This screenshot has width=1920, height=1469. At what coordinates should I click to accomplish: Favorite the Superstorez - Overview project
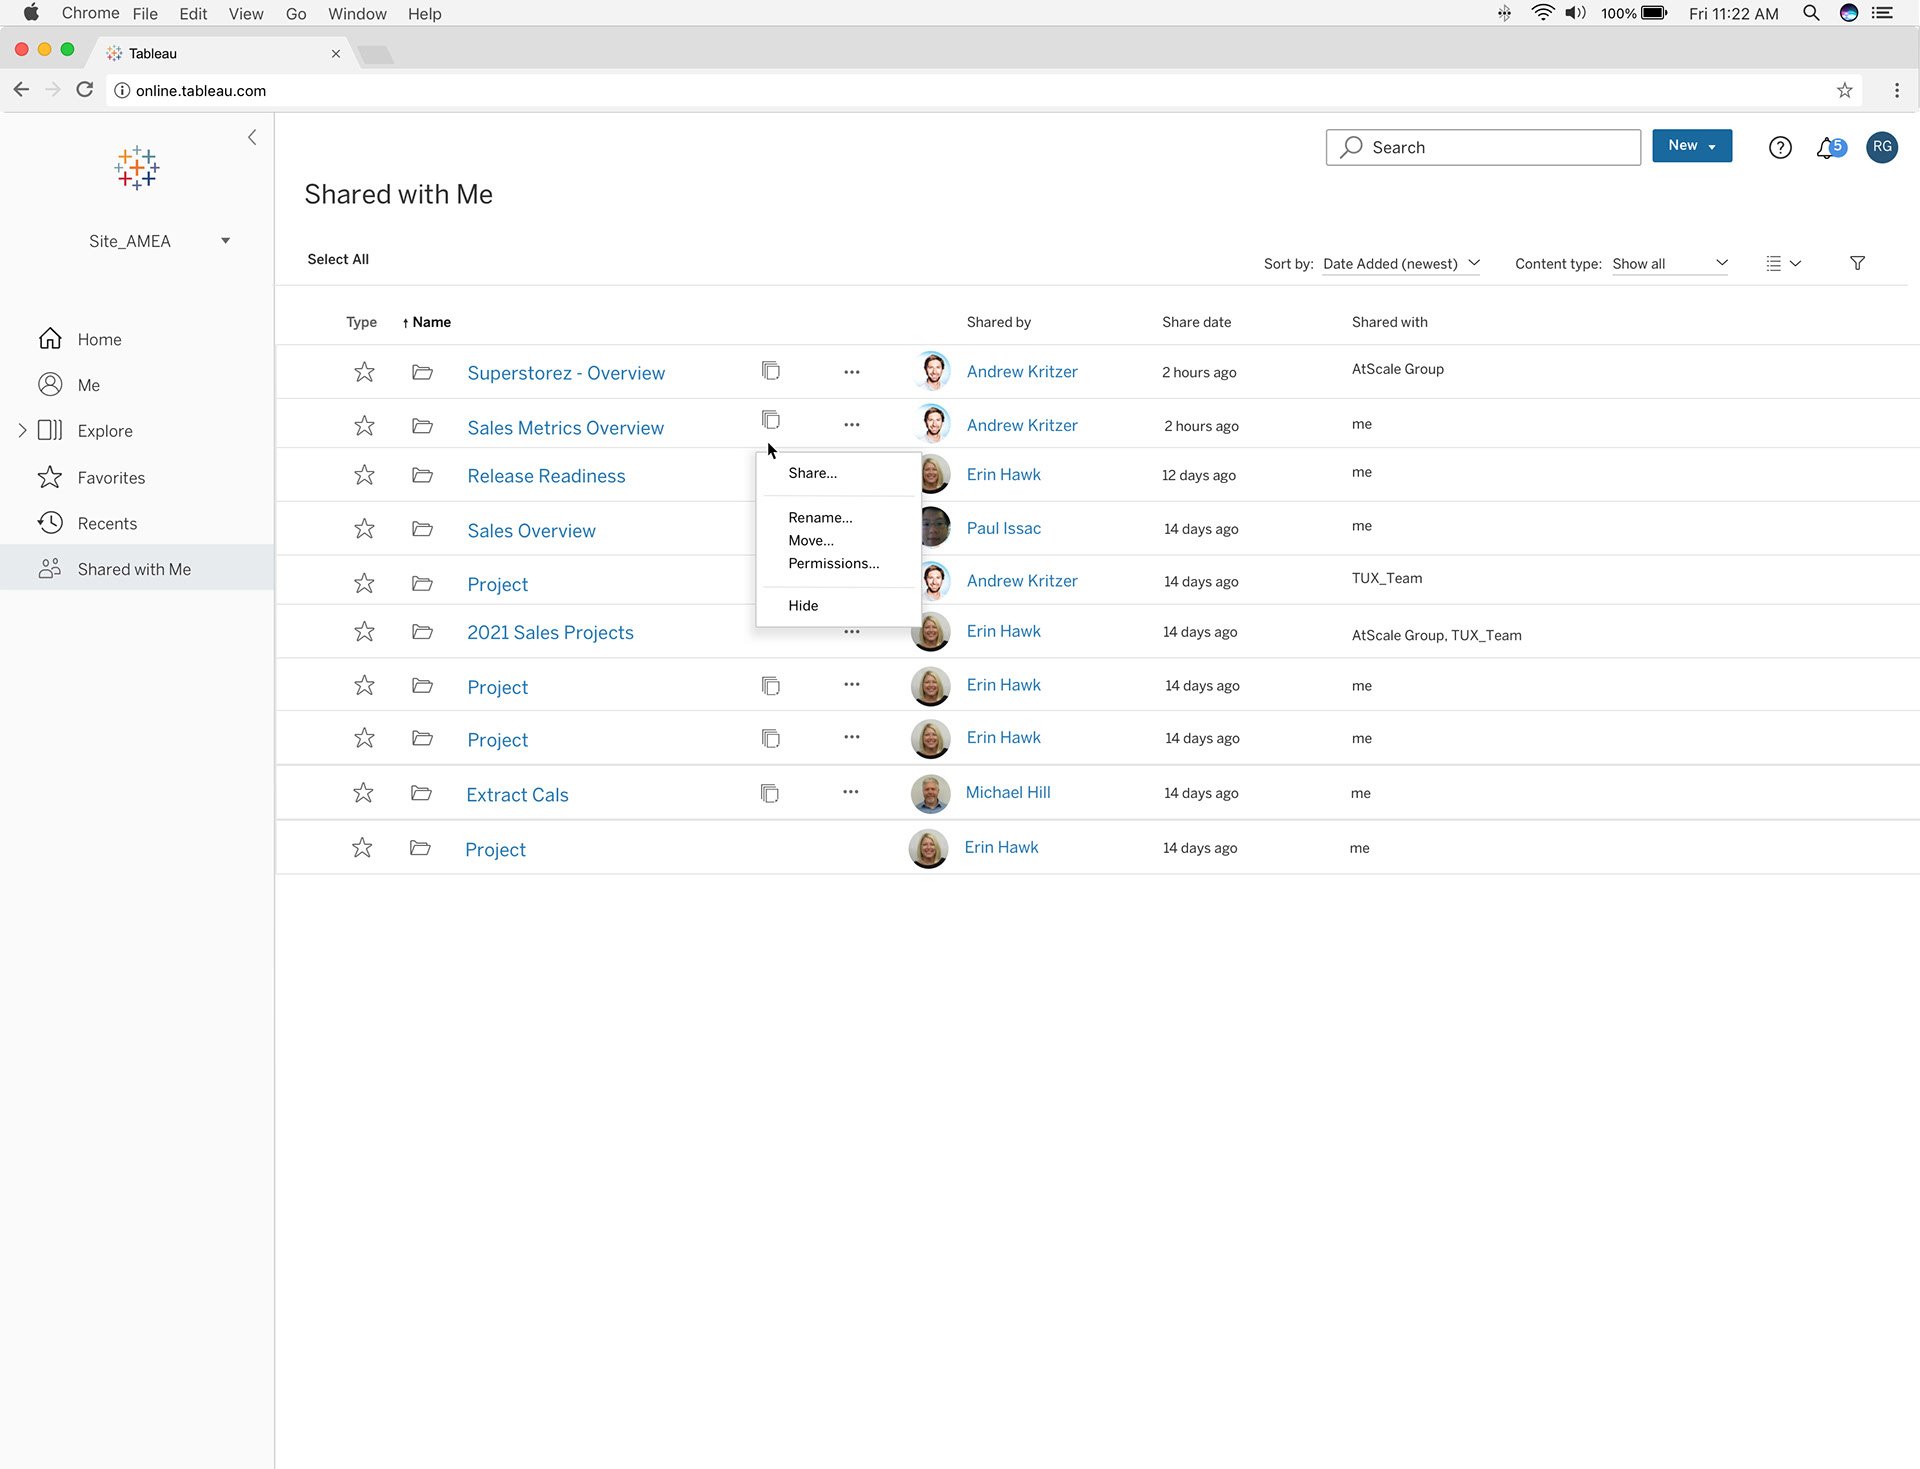364,372
